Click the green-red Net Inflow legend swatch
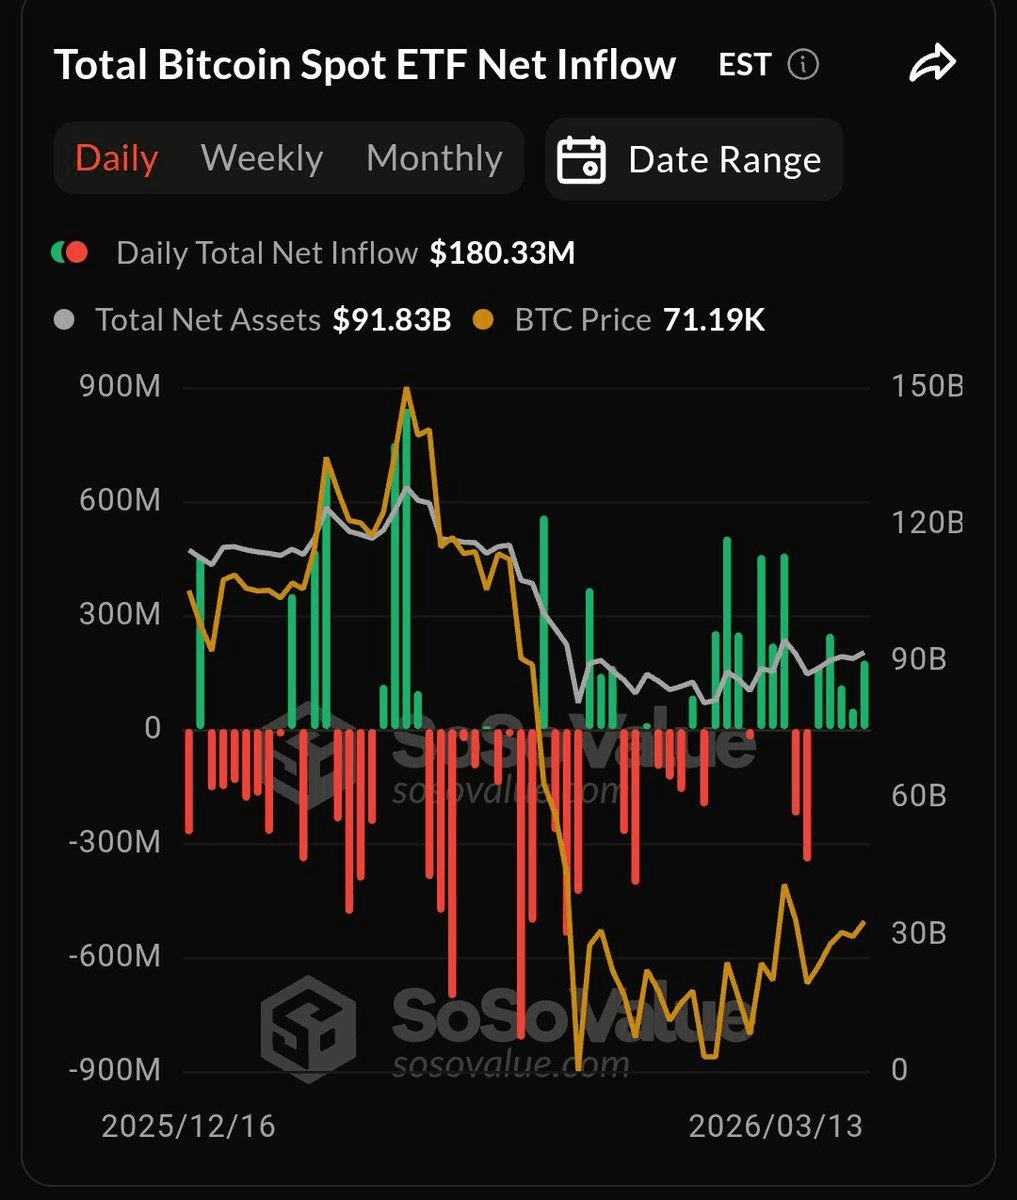1017x1200 pixels. [x=70, y=253]
